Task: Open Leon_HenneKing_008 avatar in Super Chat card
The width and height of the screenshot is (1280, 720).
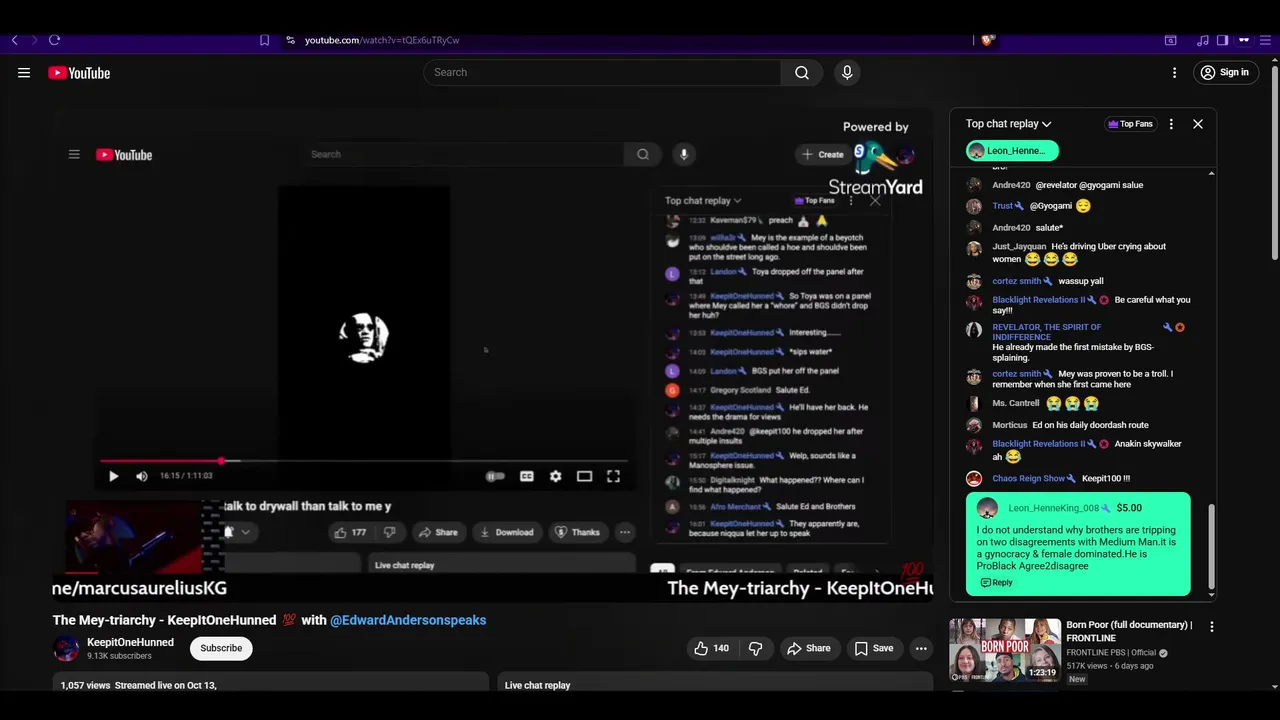Action: pyautogui.click(x=987, y=508)
